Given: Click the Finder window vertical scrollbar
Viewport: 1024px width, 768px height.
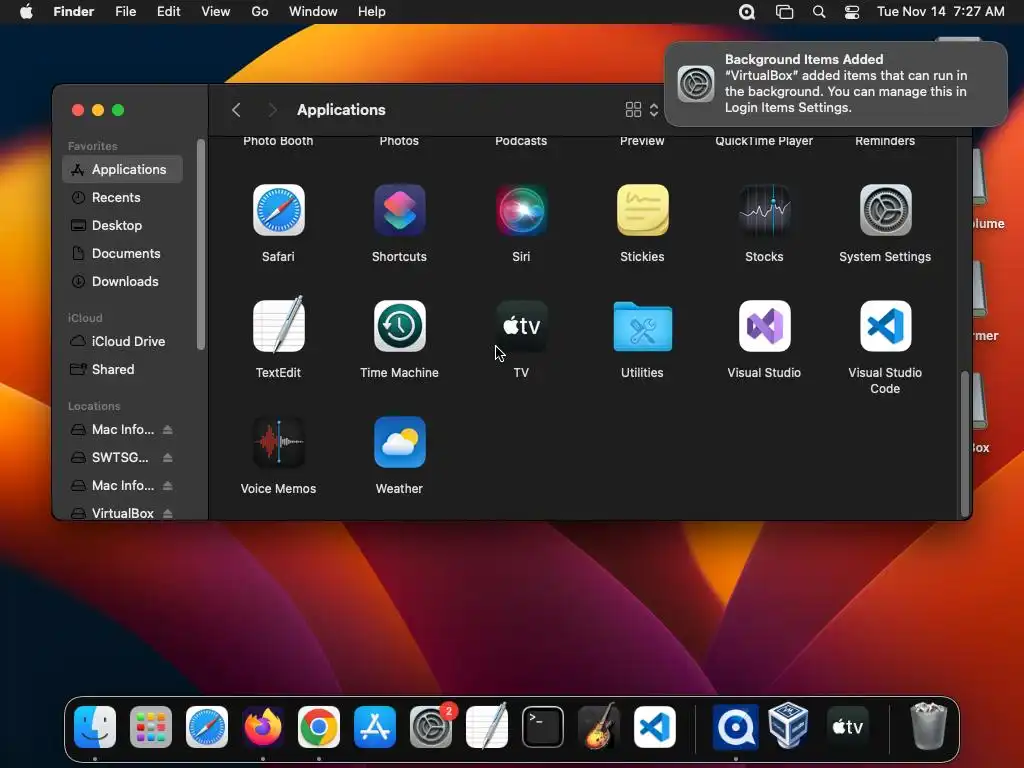Looking at the screenshot, I should coord(965,444).
